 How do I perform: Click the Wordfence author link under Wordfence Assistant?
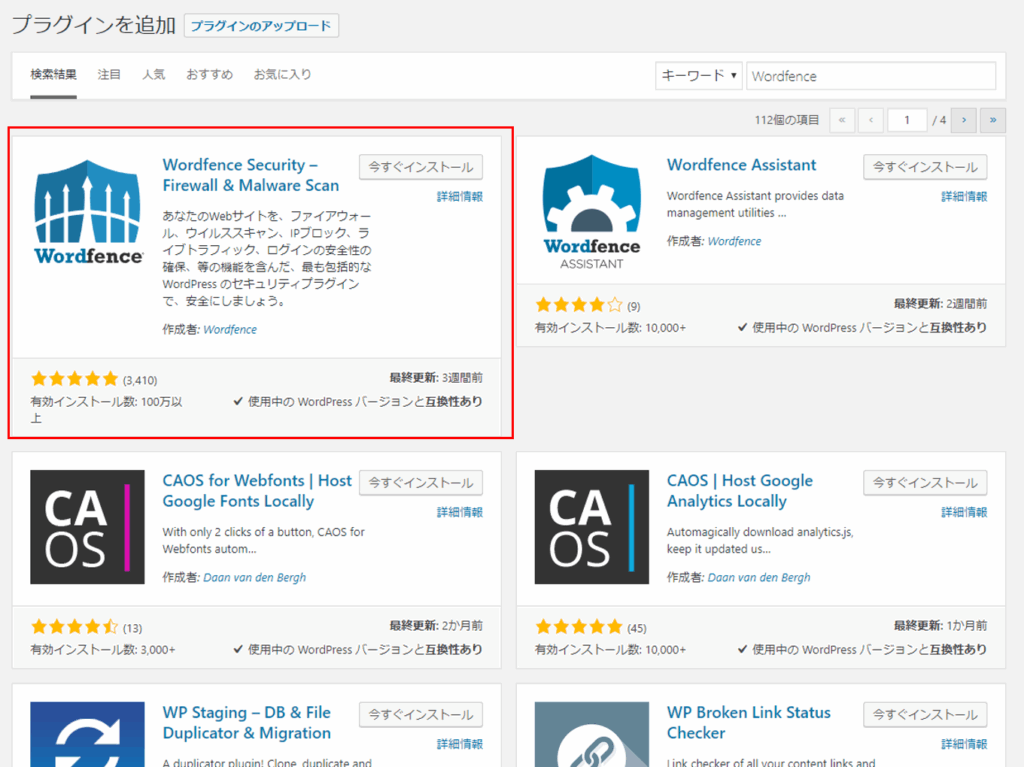pos(734,241)
